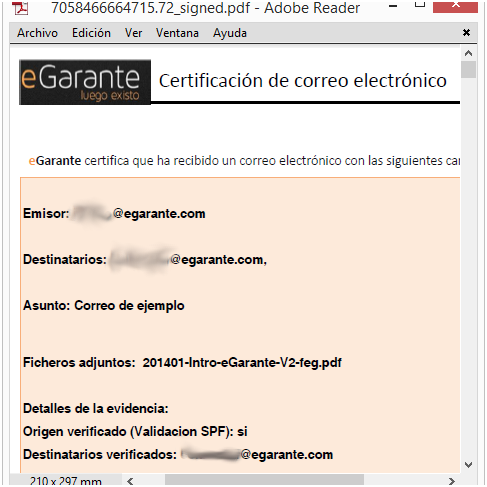Image resolution: width=487 pixels, height=487 pixels.
Task: Click the eGarante certifica que ha recibido sentence
Action: (244, 161)
